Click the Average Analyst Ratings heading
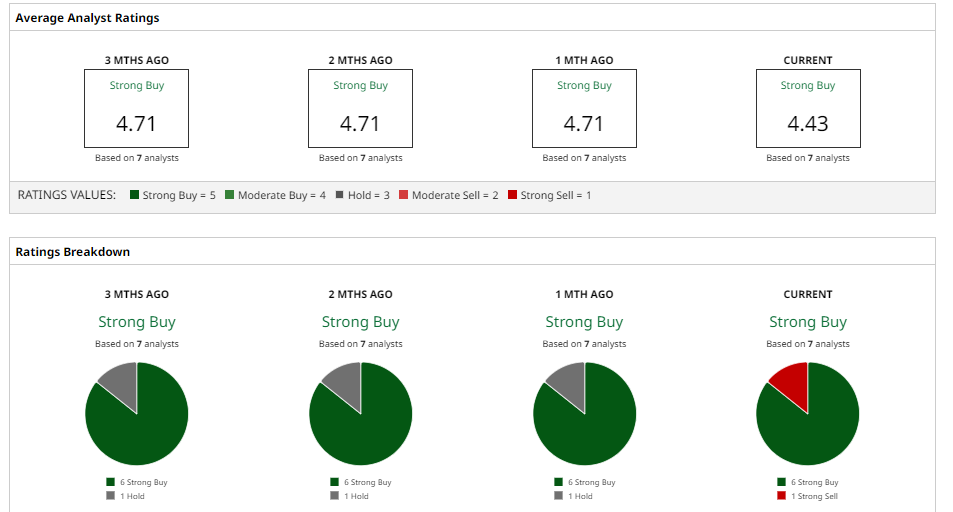 coord(87,18)
